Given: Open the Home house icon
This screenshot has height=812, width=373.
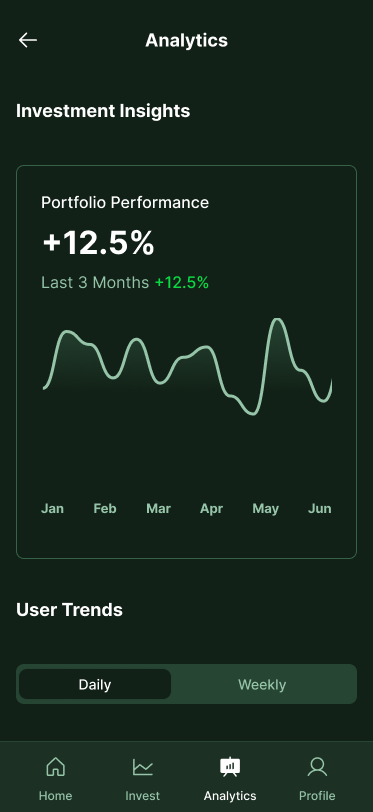Looking at the screenshot, I should (55, 766).
